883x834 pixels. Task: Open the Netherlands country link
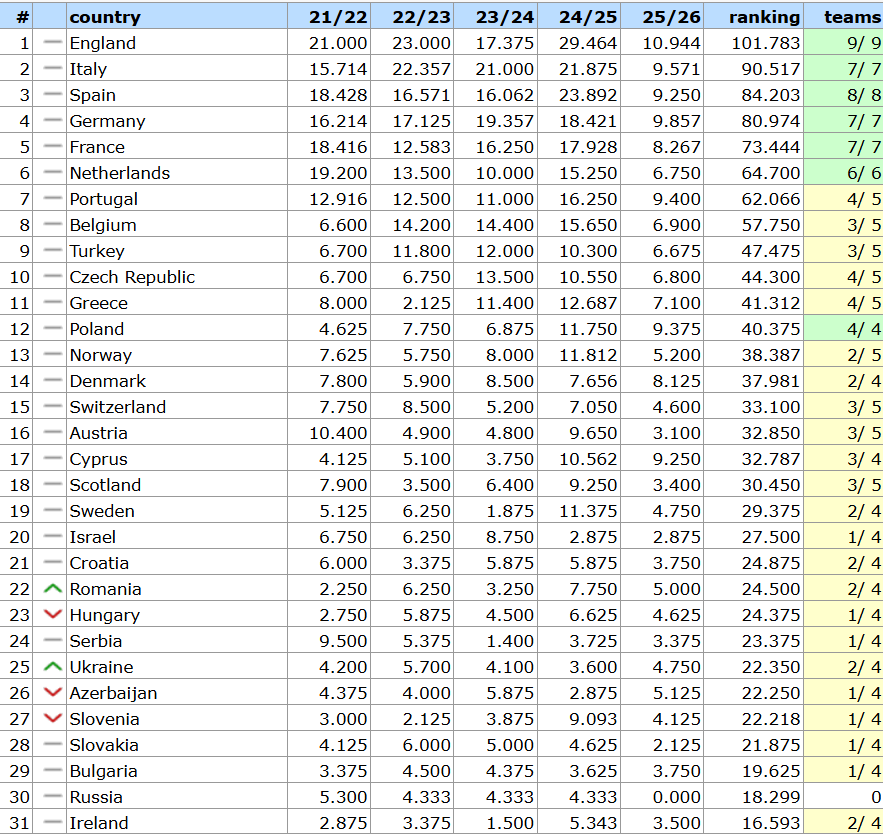(x=119, y=173)
